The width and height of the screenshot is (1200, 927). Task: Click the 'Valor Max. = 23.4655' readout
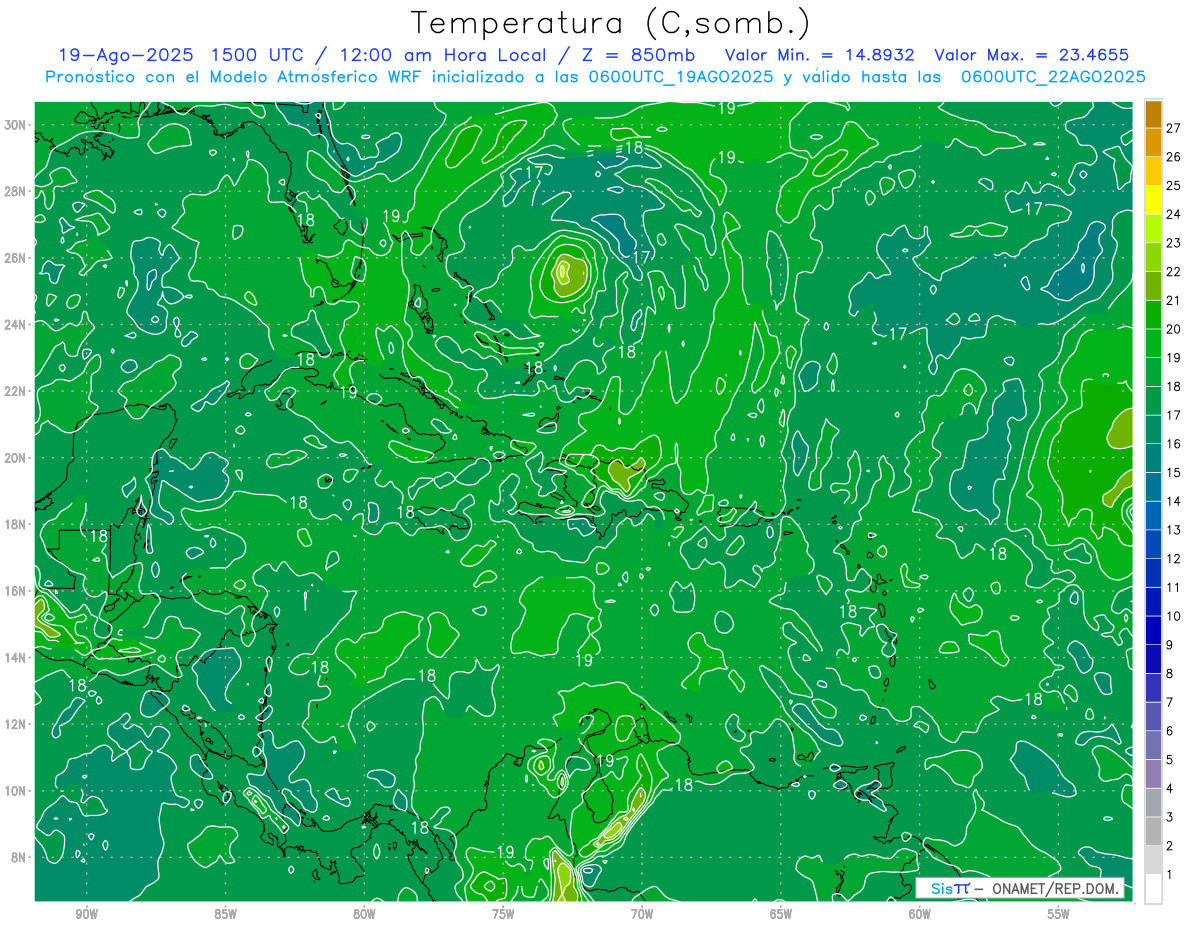[1031, 55]
